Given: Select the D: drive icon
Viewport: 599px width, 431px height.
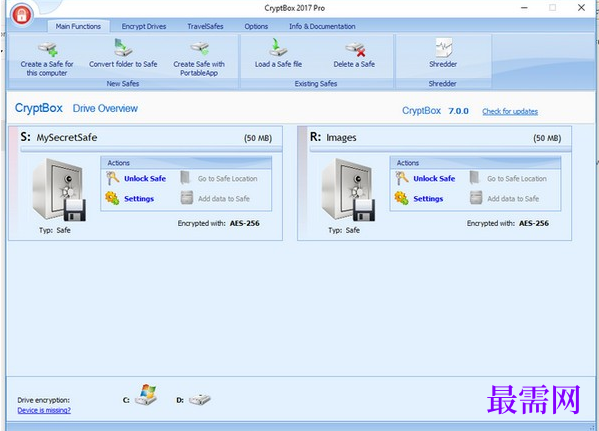Looking at the screenshot, I should tap(199, 399).
